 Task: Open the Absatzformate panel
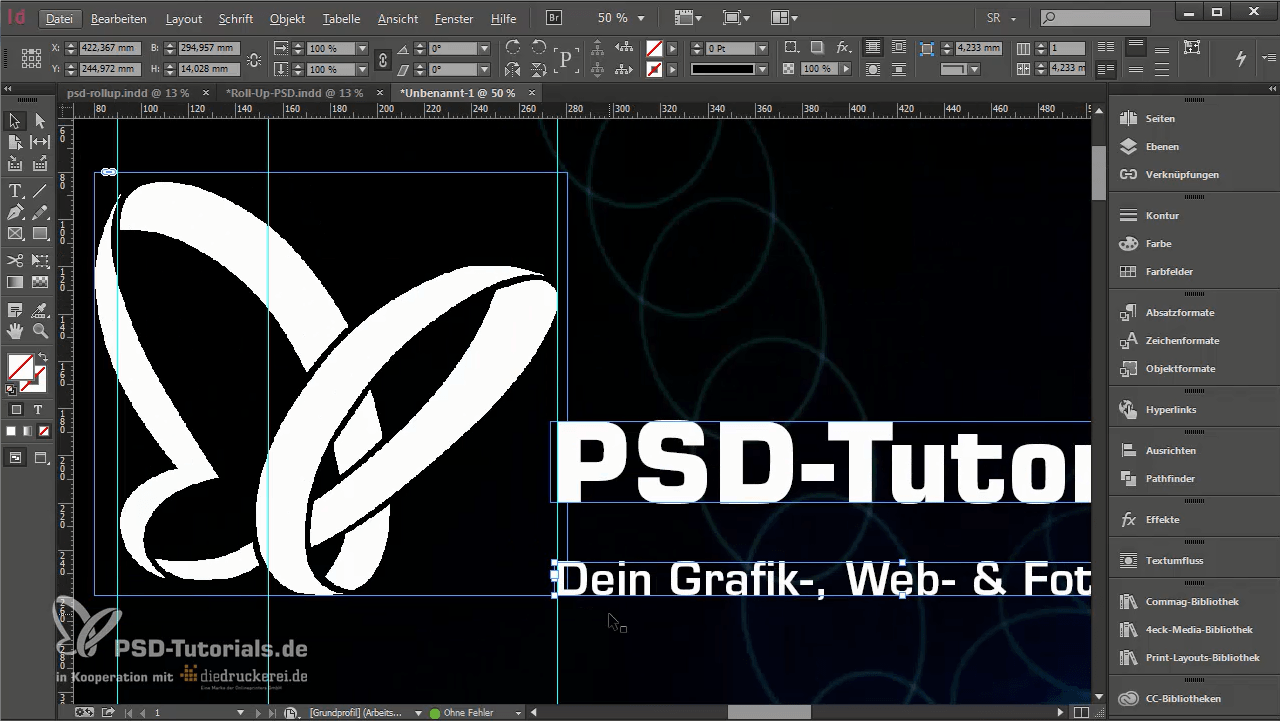1179,312
